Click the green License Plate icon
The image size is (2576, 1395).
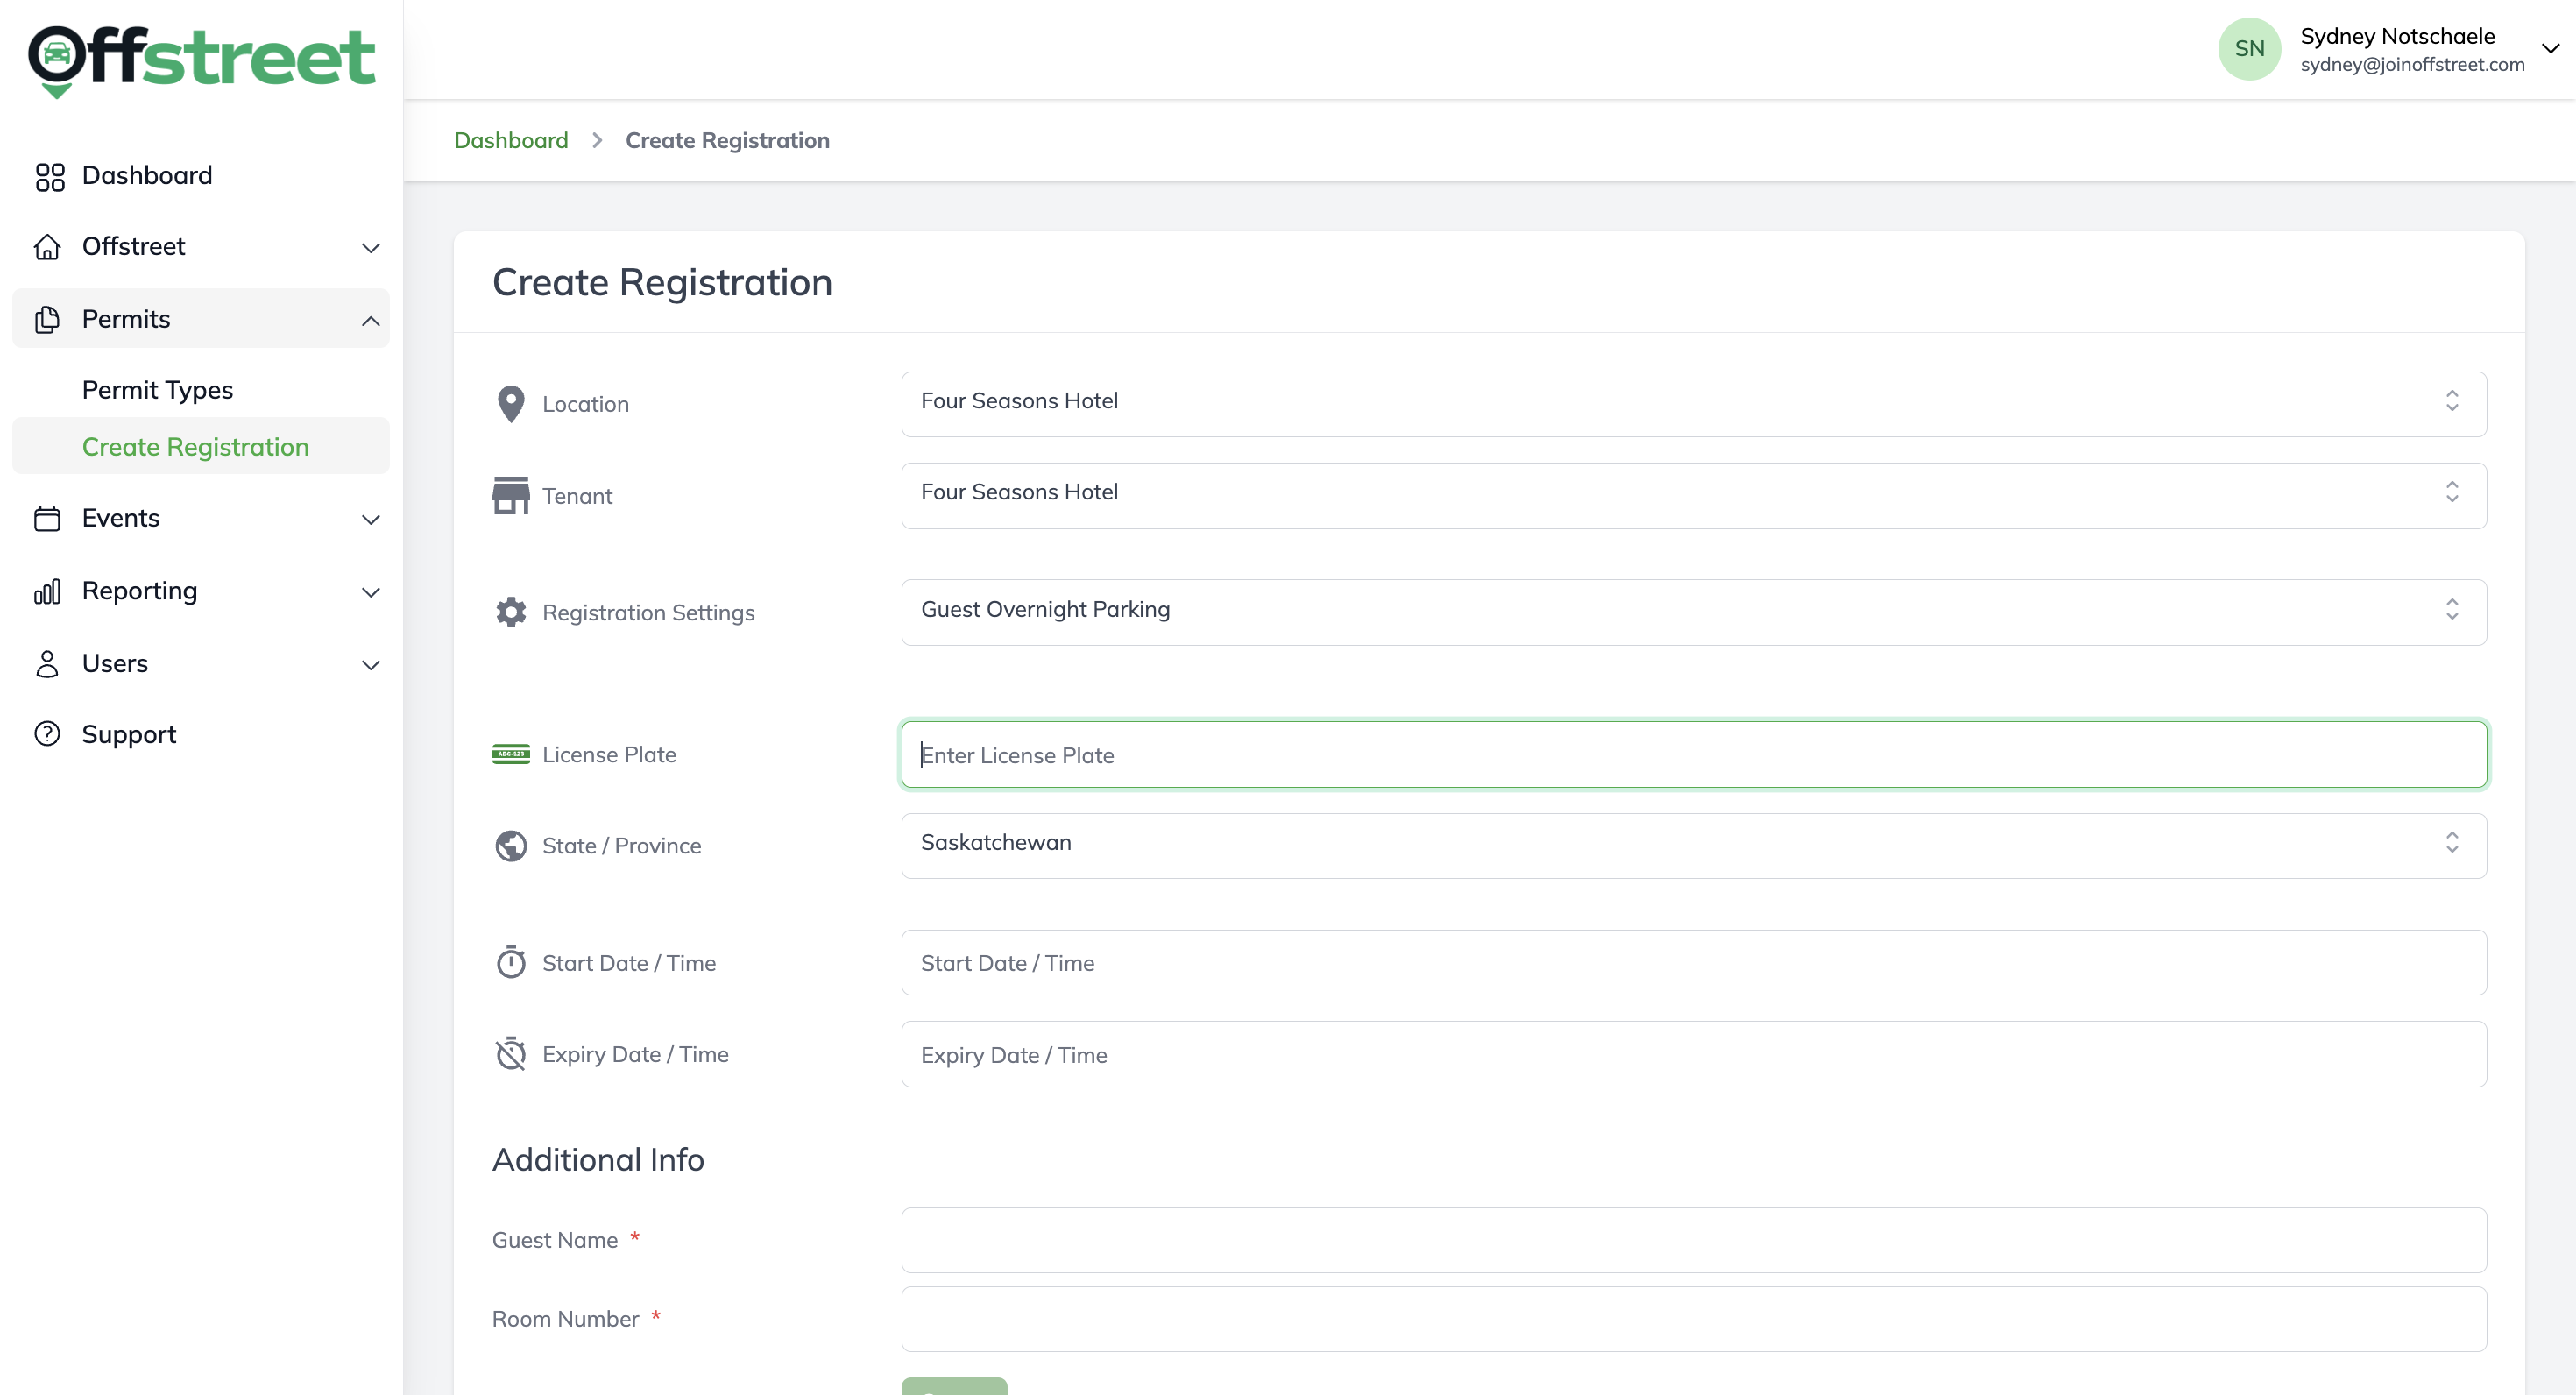click(510, 754)
